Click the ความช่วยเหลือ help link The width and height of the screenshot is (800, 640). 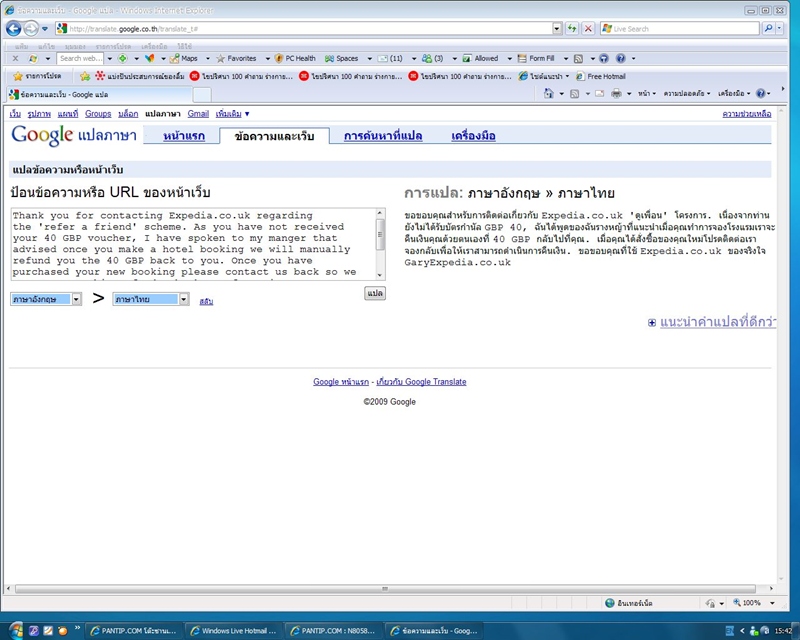[x=746, y=114]
